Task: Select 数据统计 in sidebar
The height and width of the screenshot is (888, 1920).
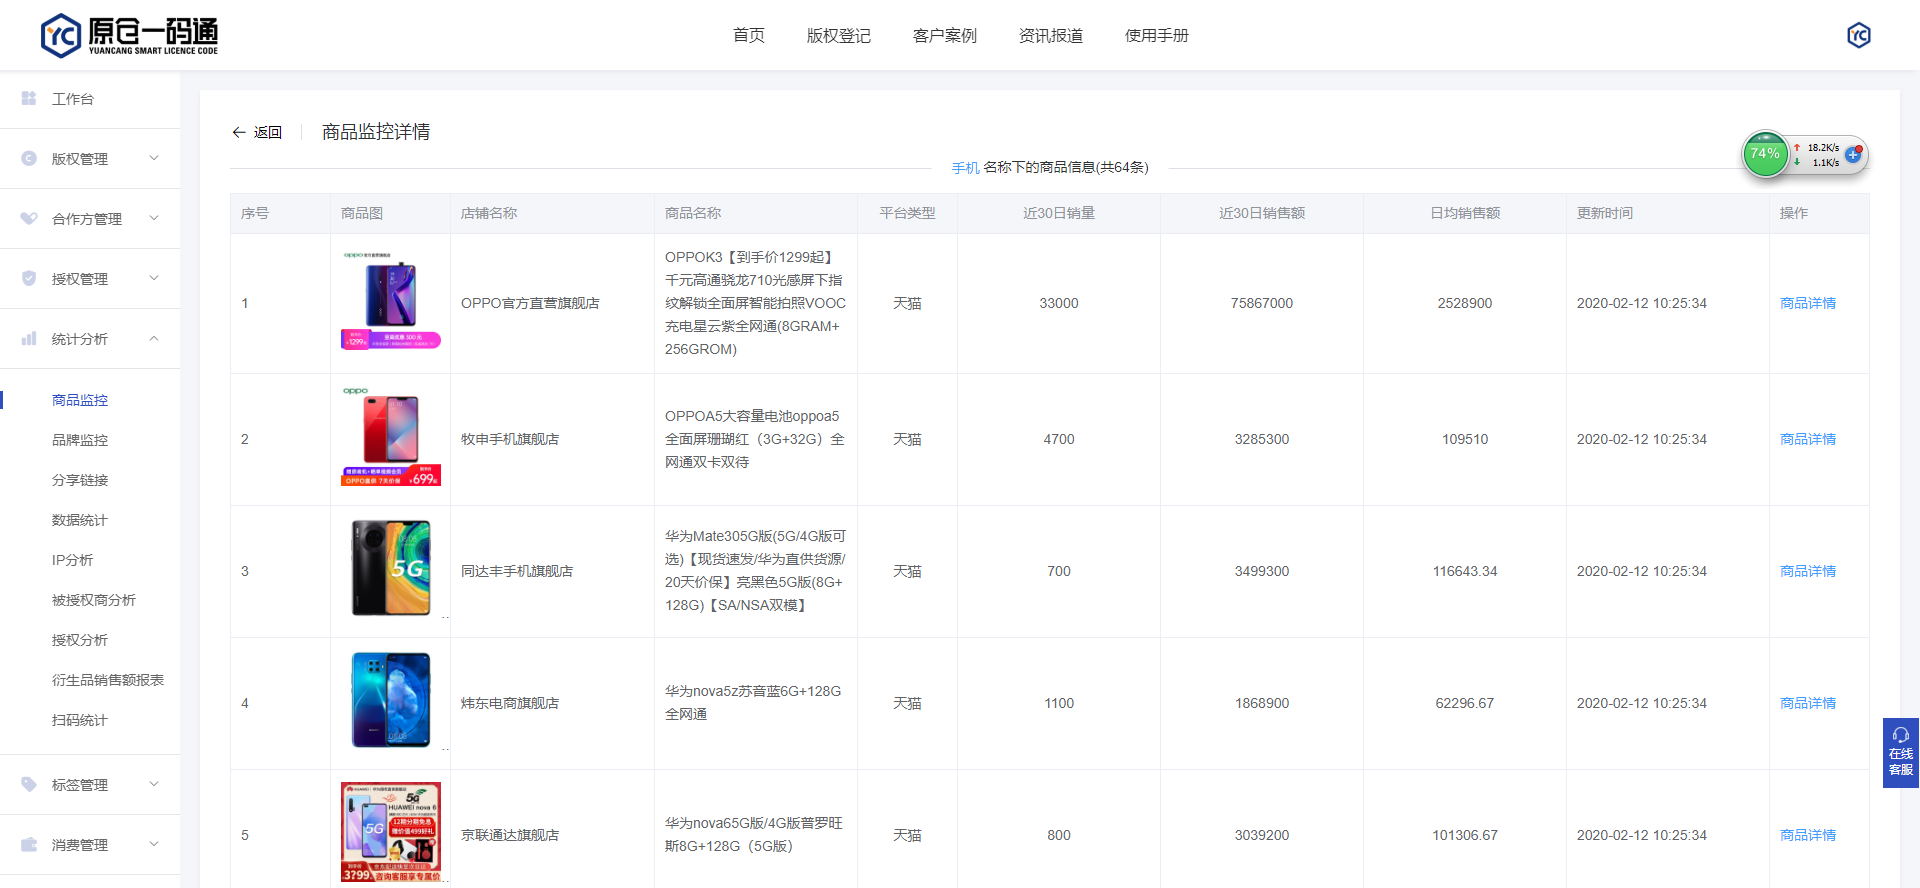Action: (x=80, y=520)
